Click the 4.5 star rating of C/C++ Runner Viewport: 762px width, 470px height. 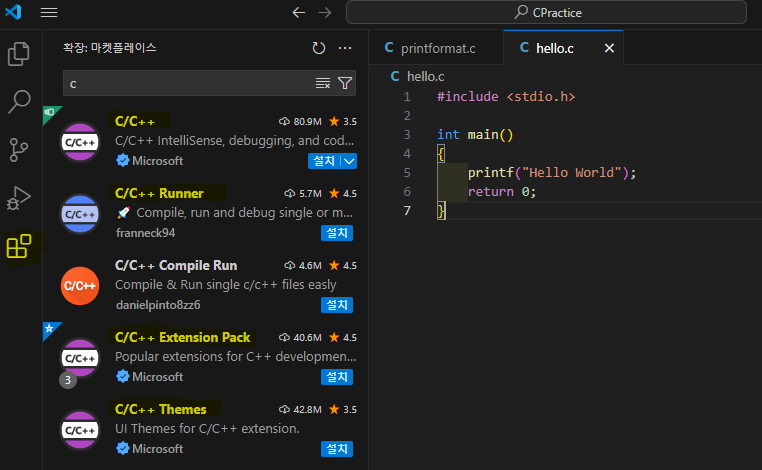coord(343,193)
